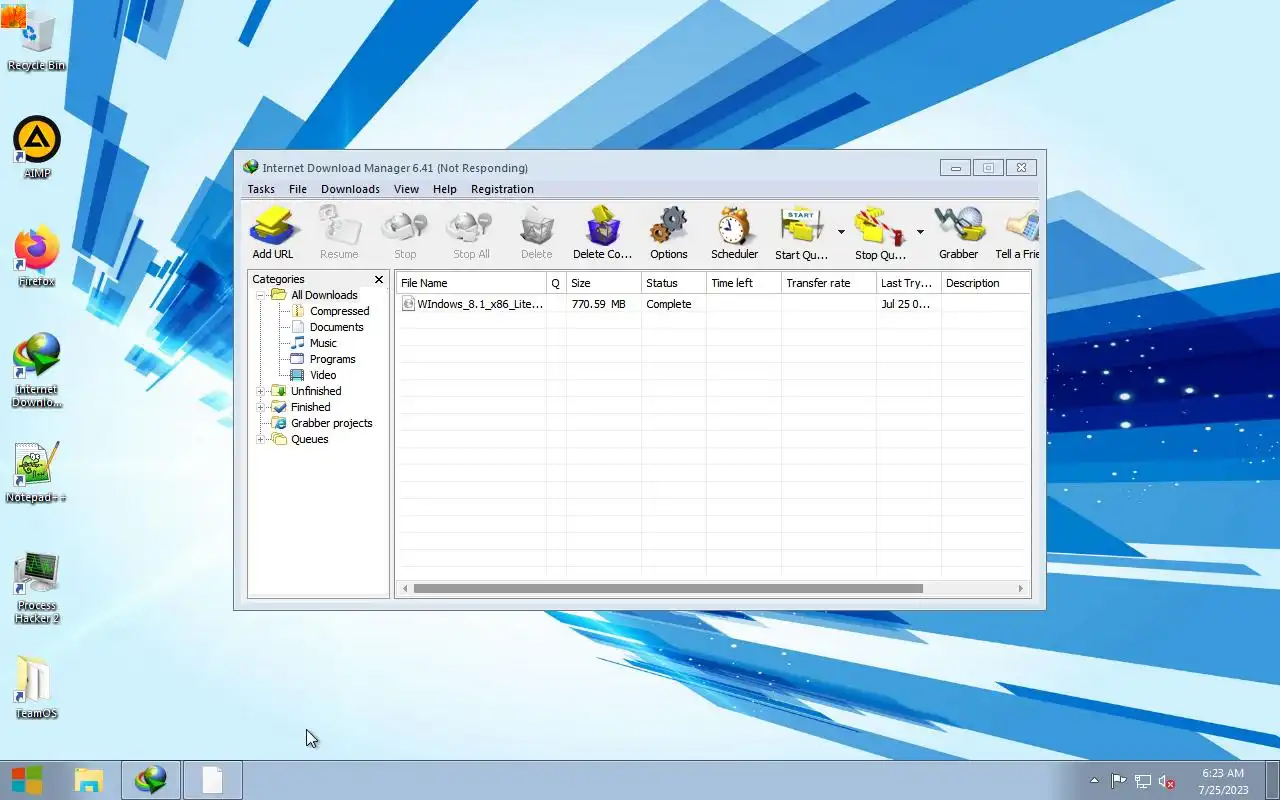Expand the Queues tree node
This screenshot has width=1280, height=800.
point(261,439)
